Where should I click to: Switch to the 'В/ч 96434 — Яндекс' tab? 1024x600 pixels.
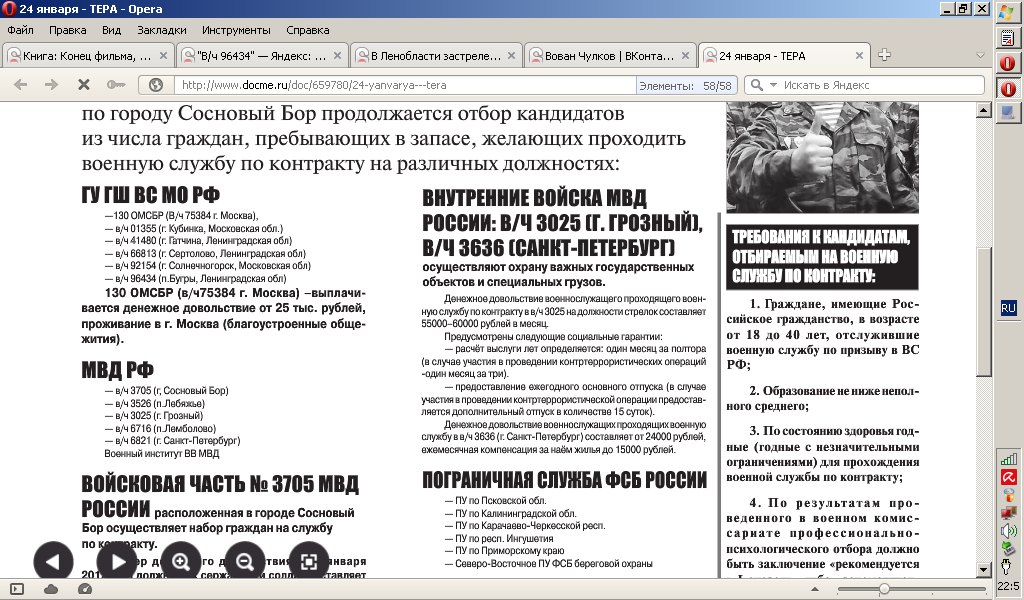coord(262,56)
